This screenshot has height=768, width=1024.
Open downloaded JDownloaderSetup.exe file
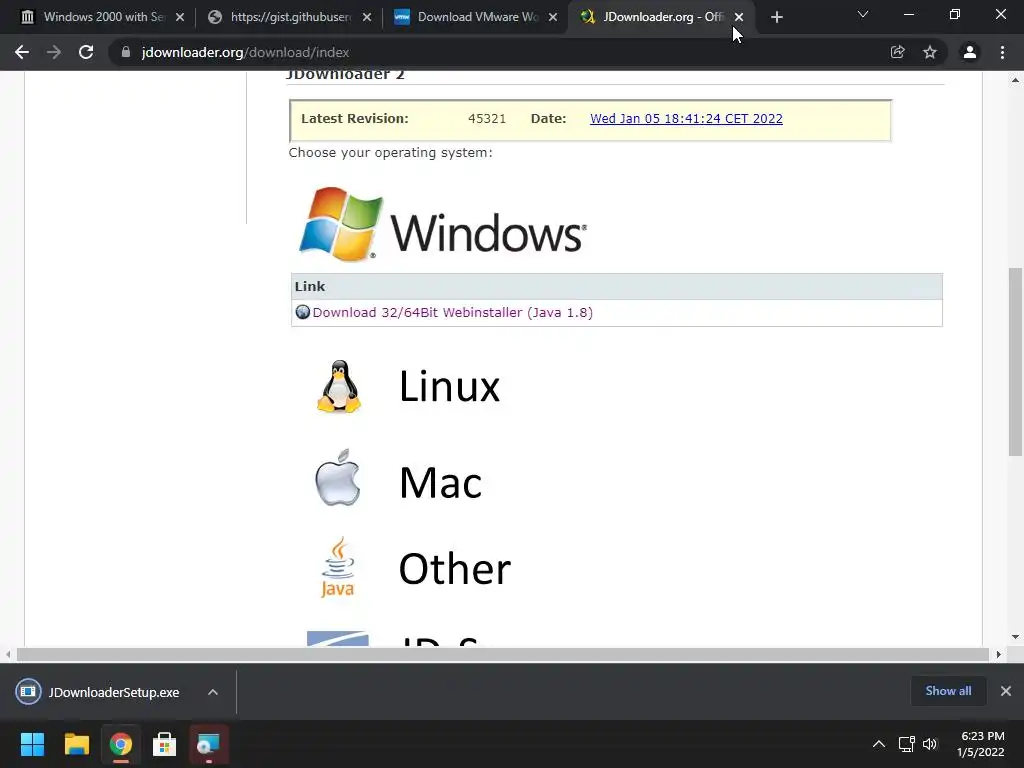tap(98, 692)
